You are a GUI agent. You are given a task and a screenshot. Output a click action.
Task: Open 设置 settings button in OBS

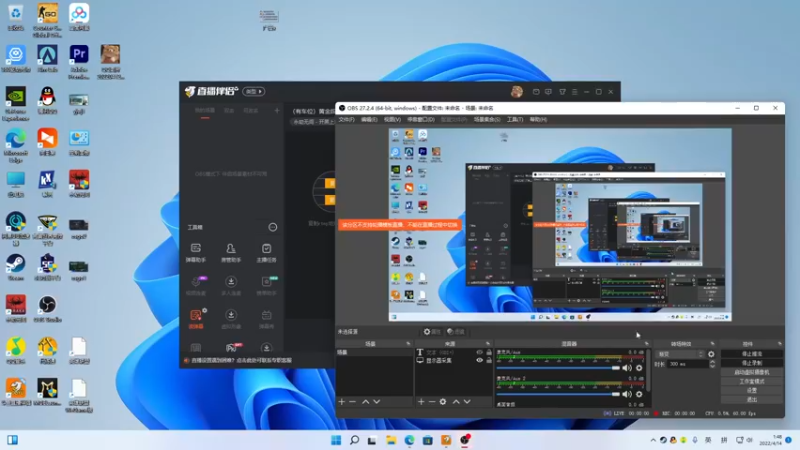click(x=752, y=390)
